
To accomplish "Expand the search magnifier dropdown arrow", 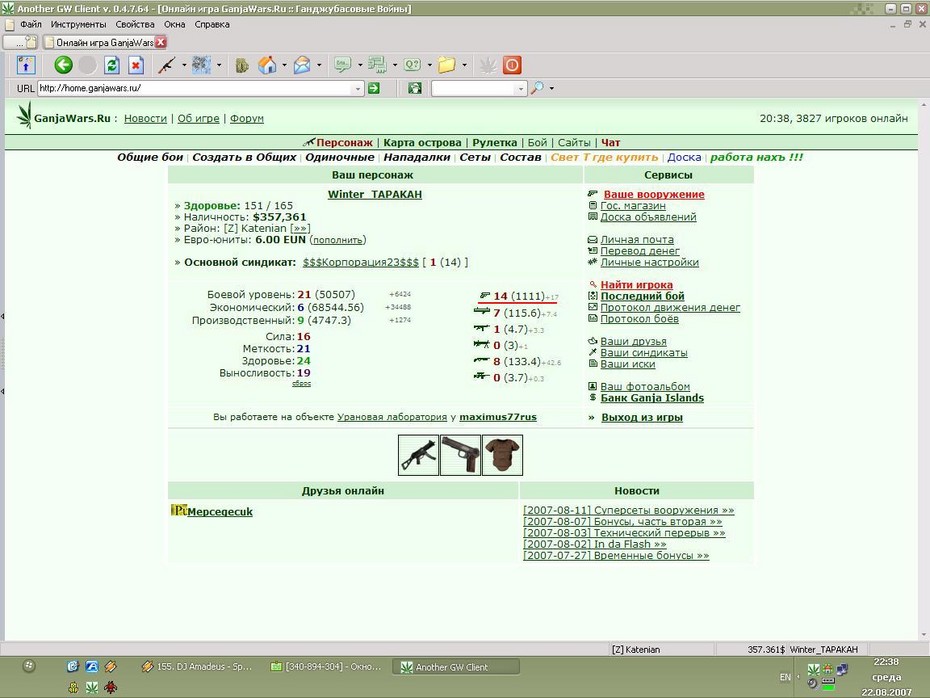I will pyautogui.click(x=552, y=88).
